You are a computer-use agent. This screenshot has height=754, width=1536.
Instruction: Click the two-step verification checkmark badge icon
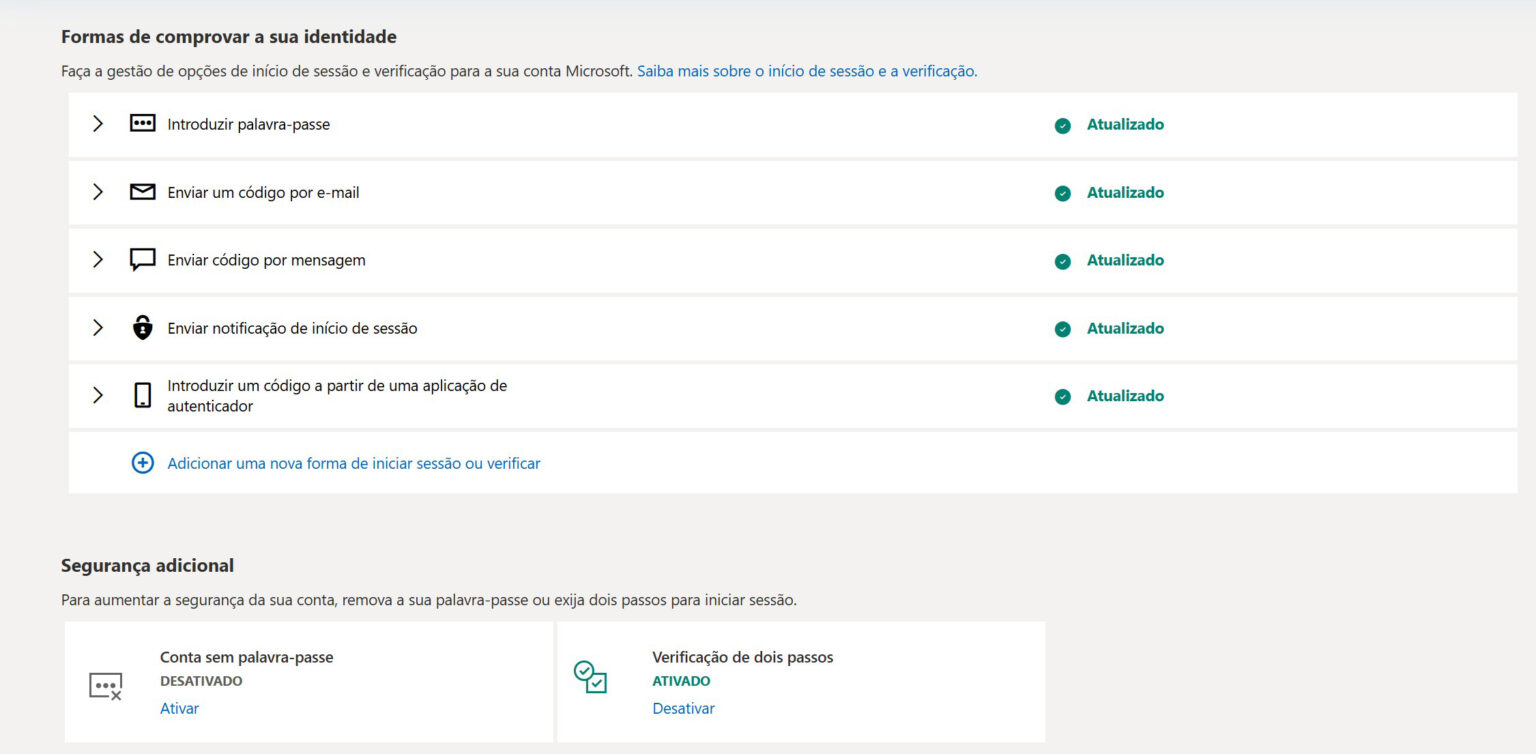(x=591, y=676)
